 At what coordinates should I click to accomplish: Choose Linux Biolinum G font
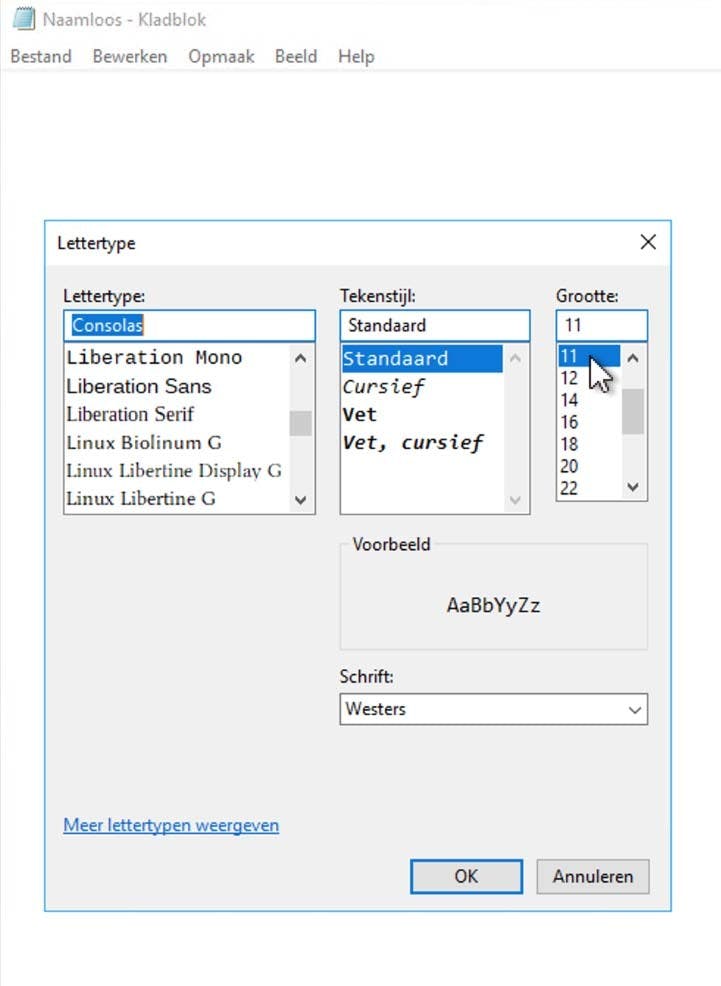coord(144,442)
